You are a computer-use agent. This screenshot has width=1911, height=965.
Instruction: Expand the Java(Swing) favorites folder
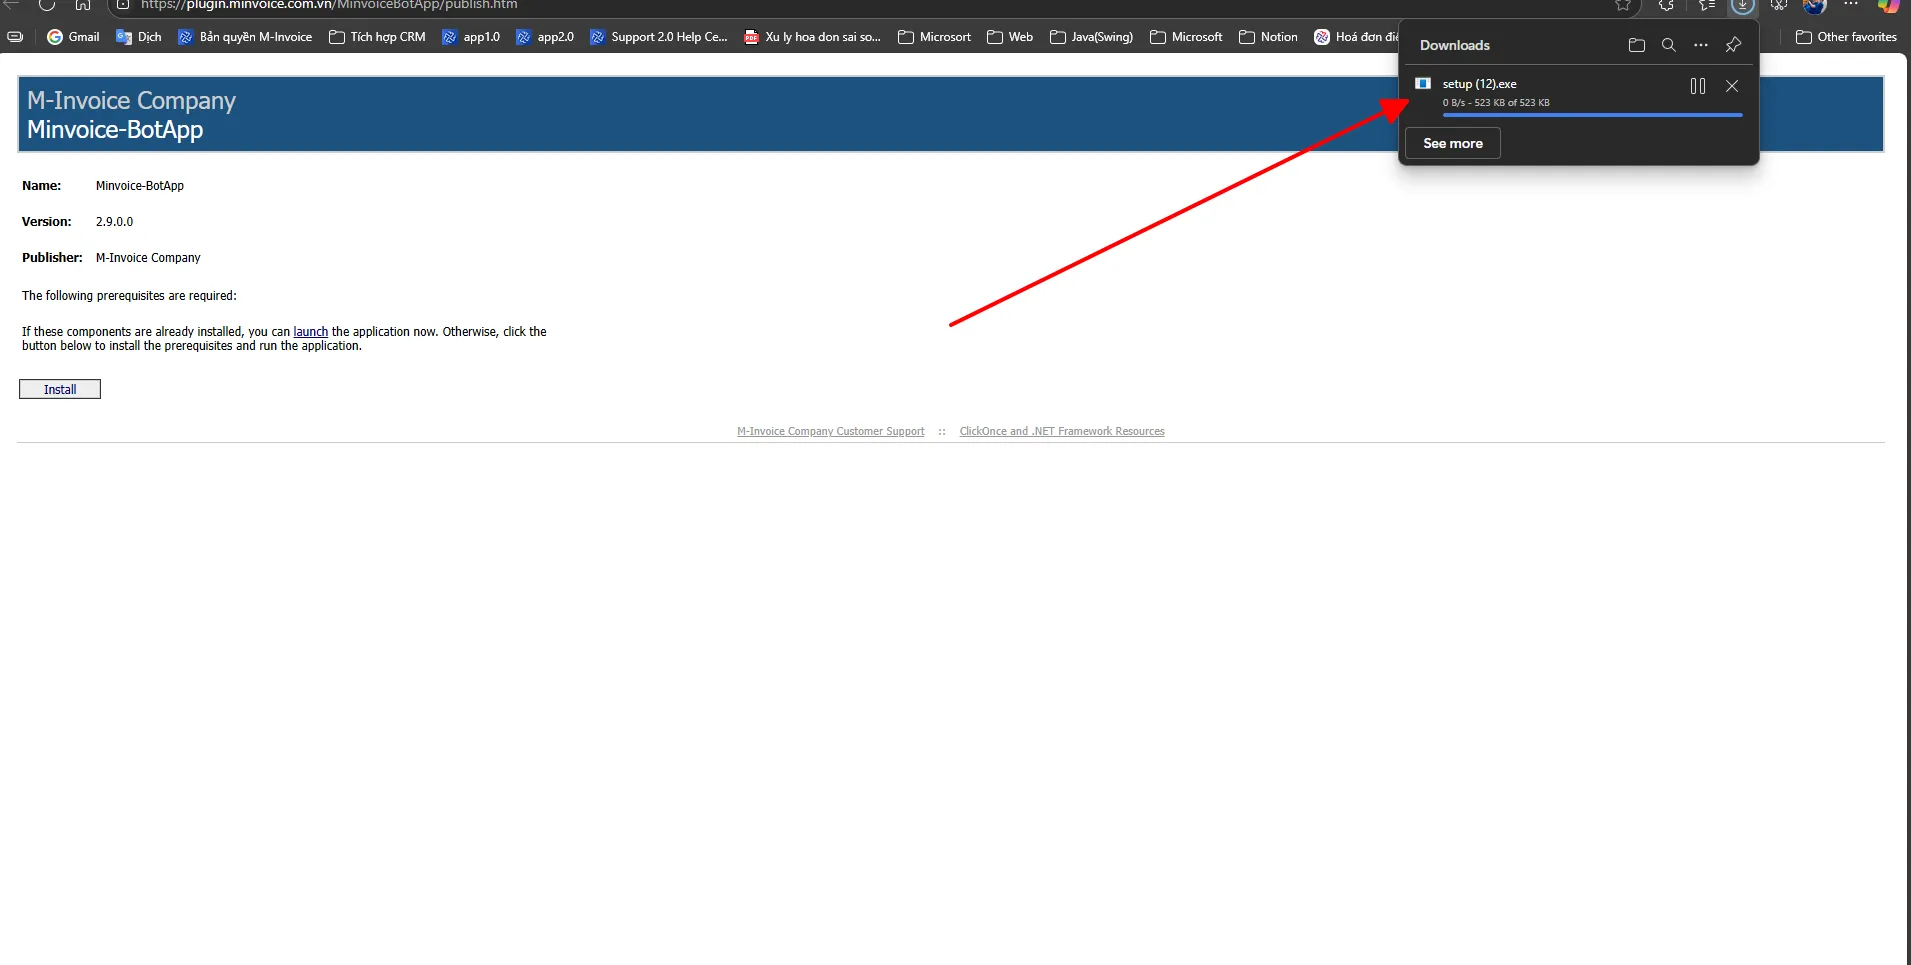pos(1091,37)
